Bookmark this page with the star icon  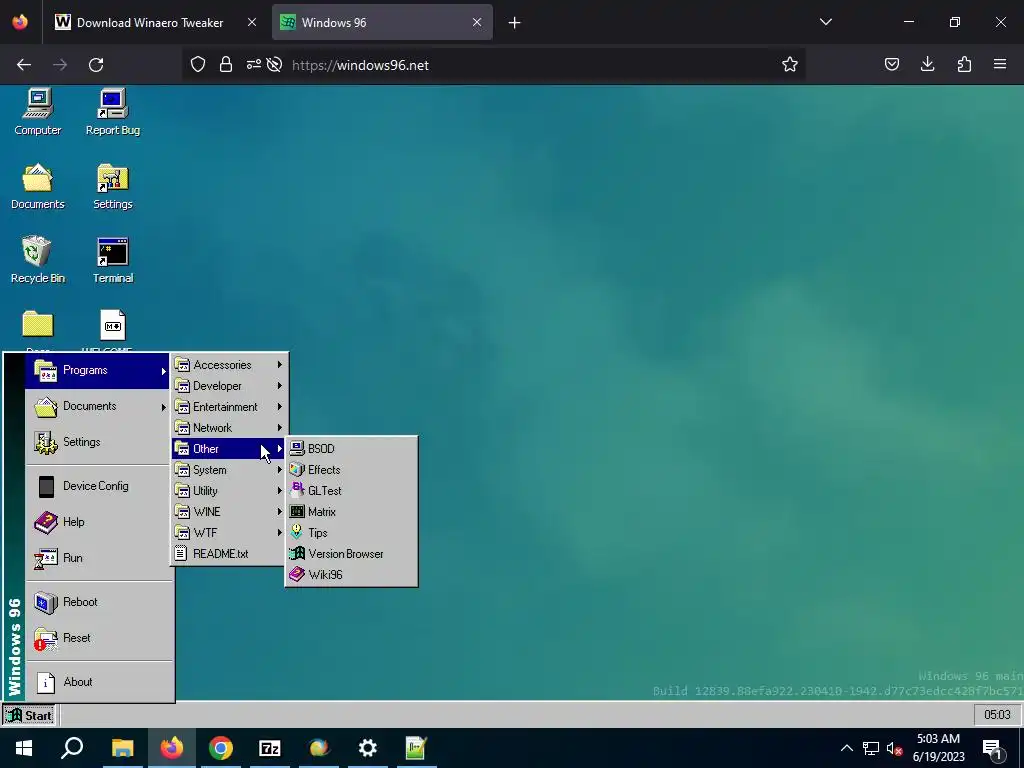click(x=790, y=64)
